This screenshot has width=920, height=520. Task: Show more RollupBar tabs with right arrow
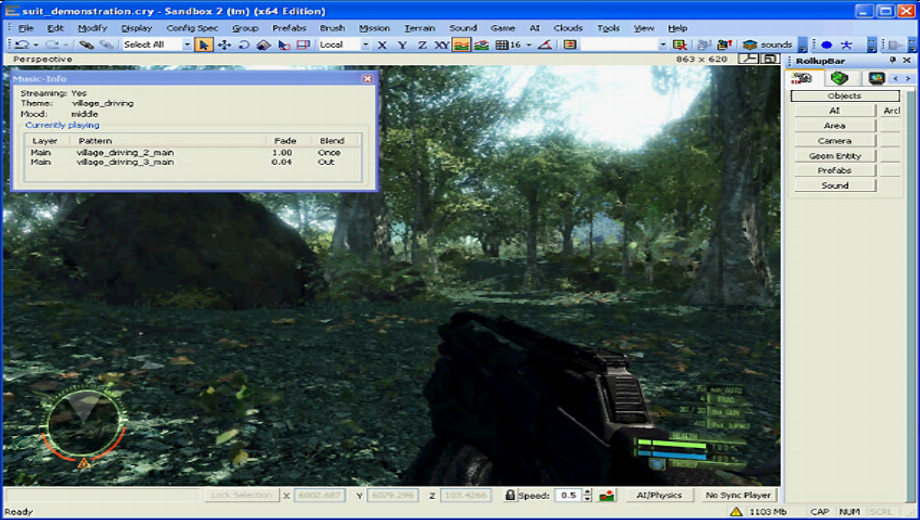click(x=908, y=79)
